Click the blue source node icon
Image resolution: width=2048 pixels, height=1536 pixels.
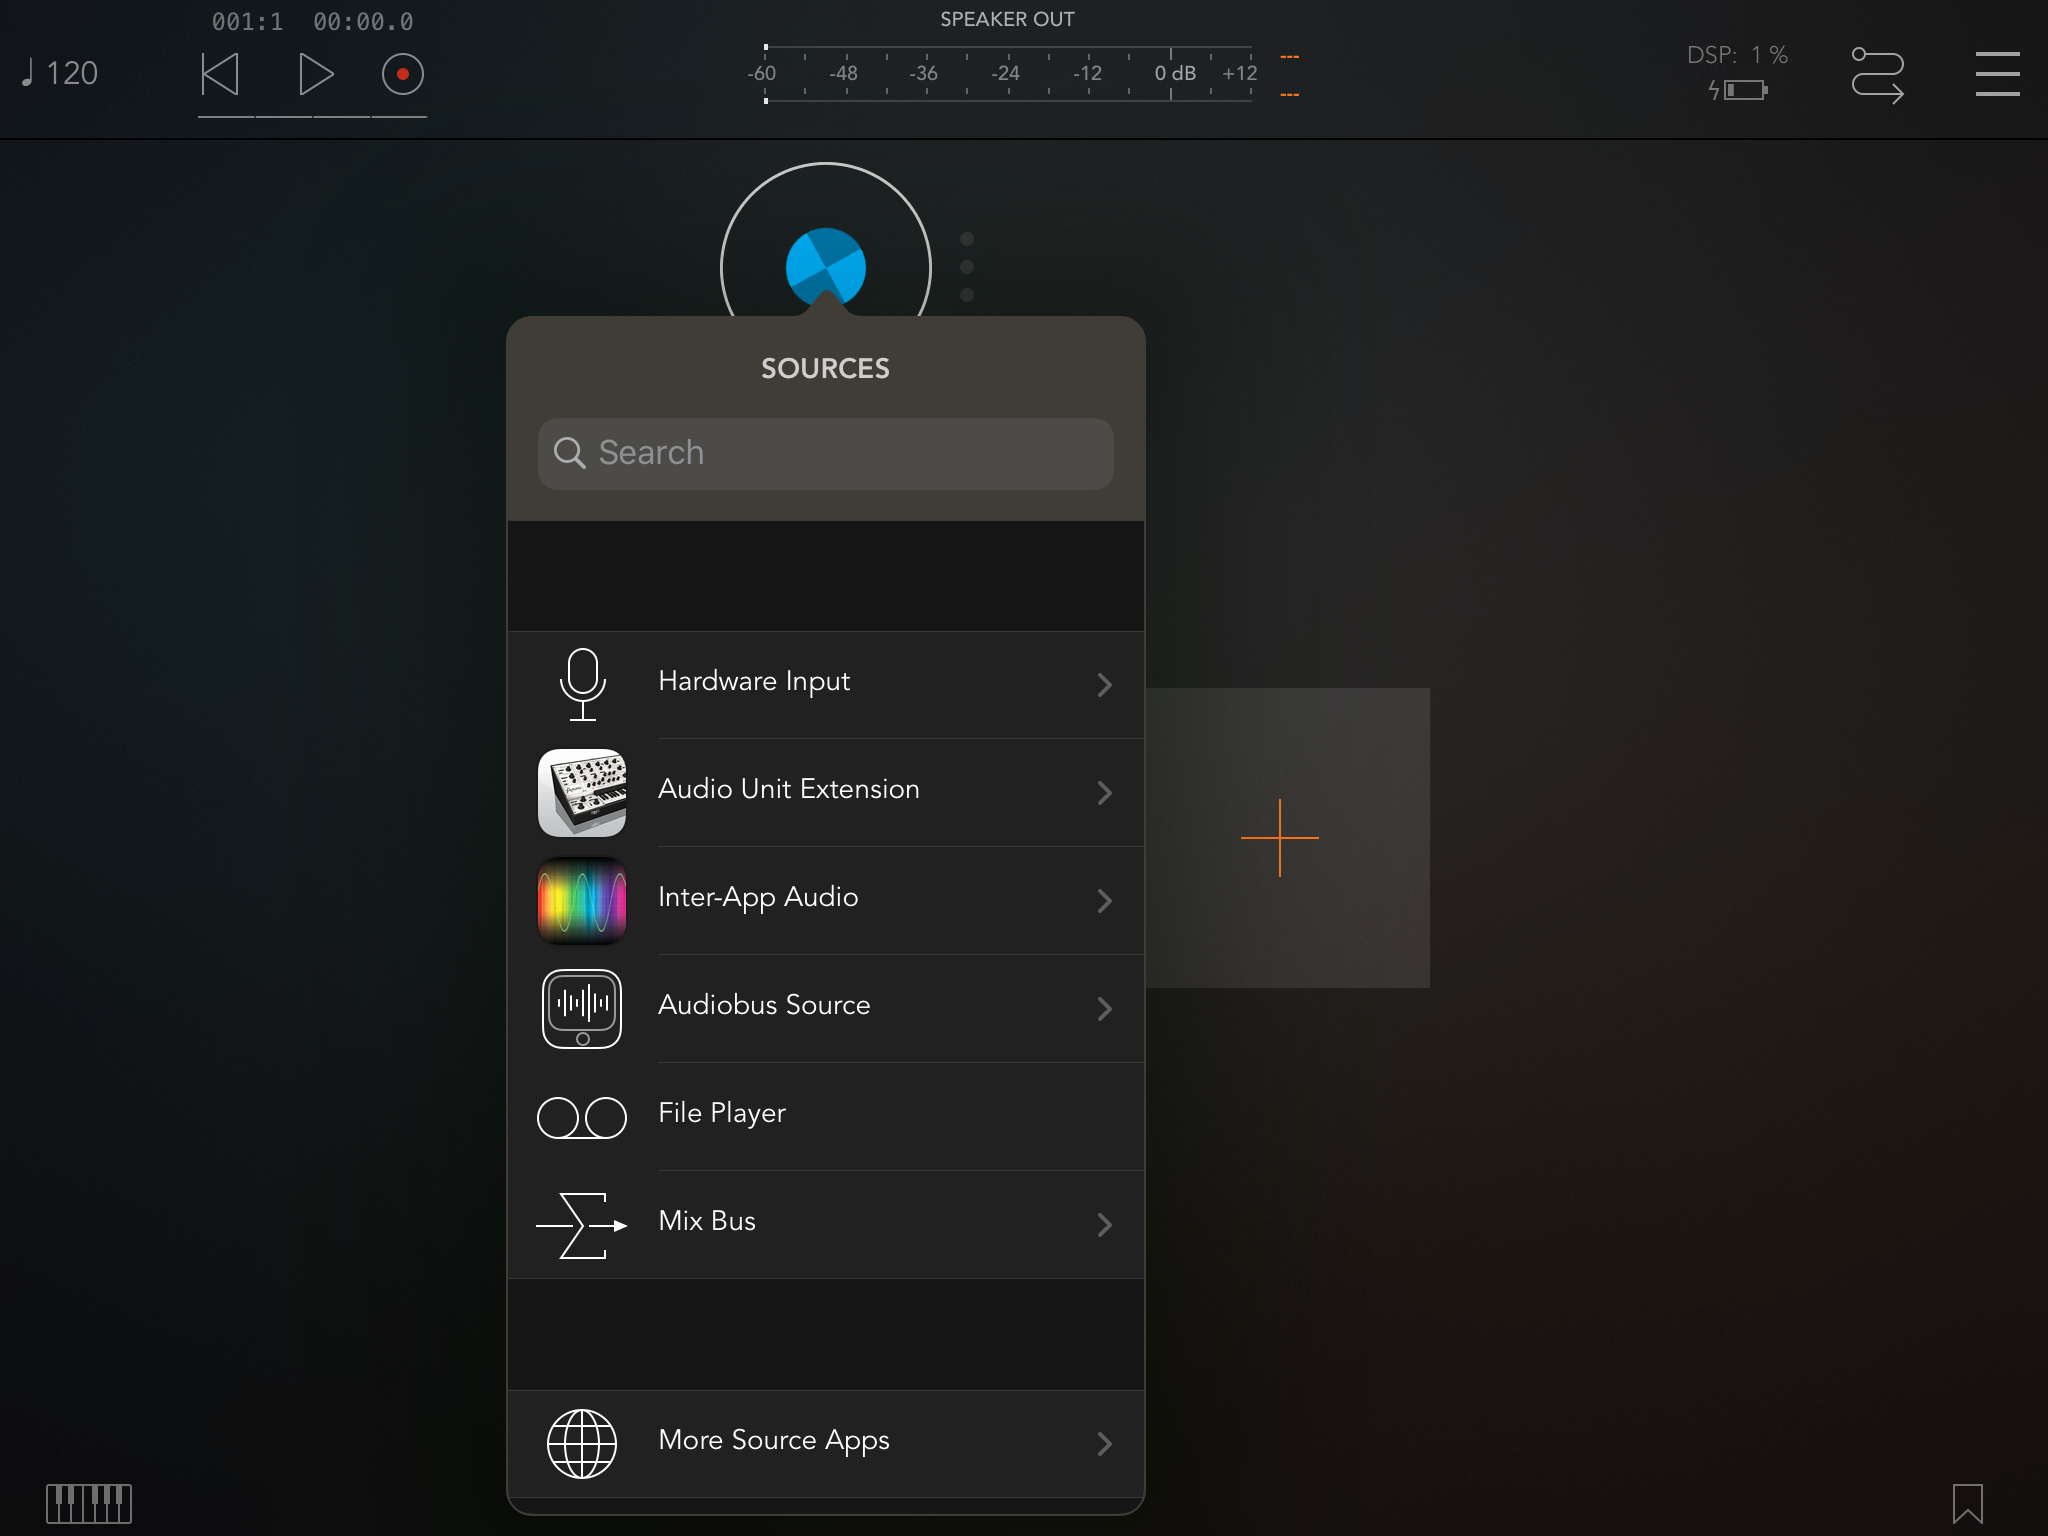pos(825,265)
